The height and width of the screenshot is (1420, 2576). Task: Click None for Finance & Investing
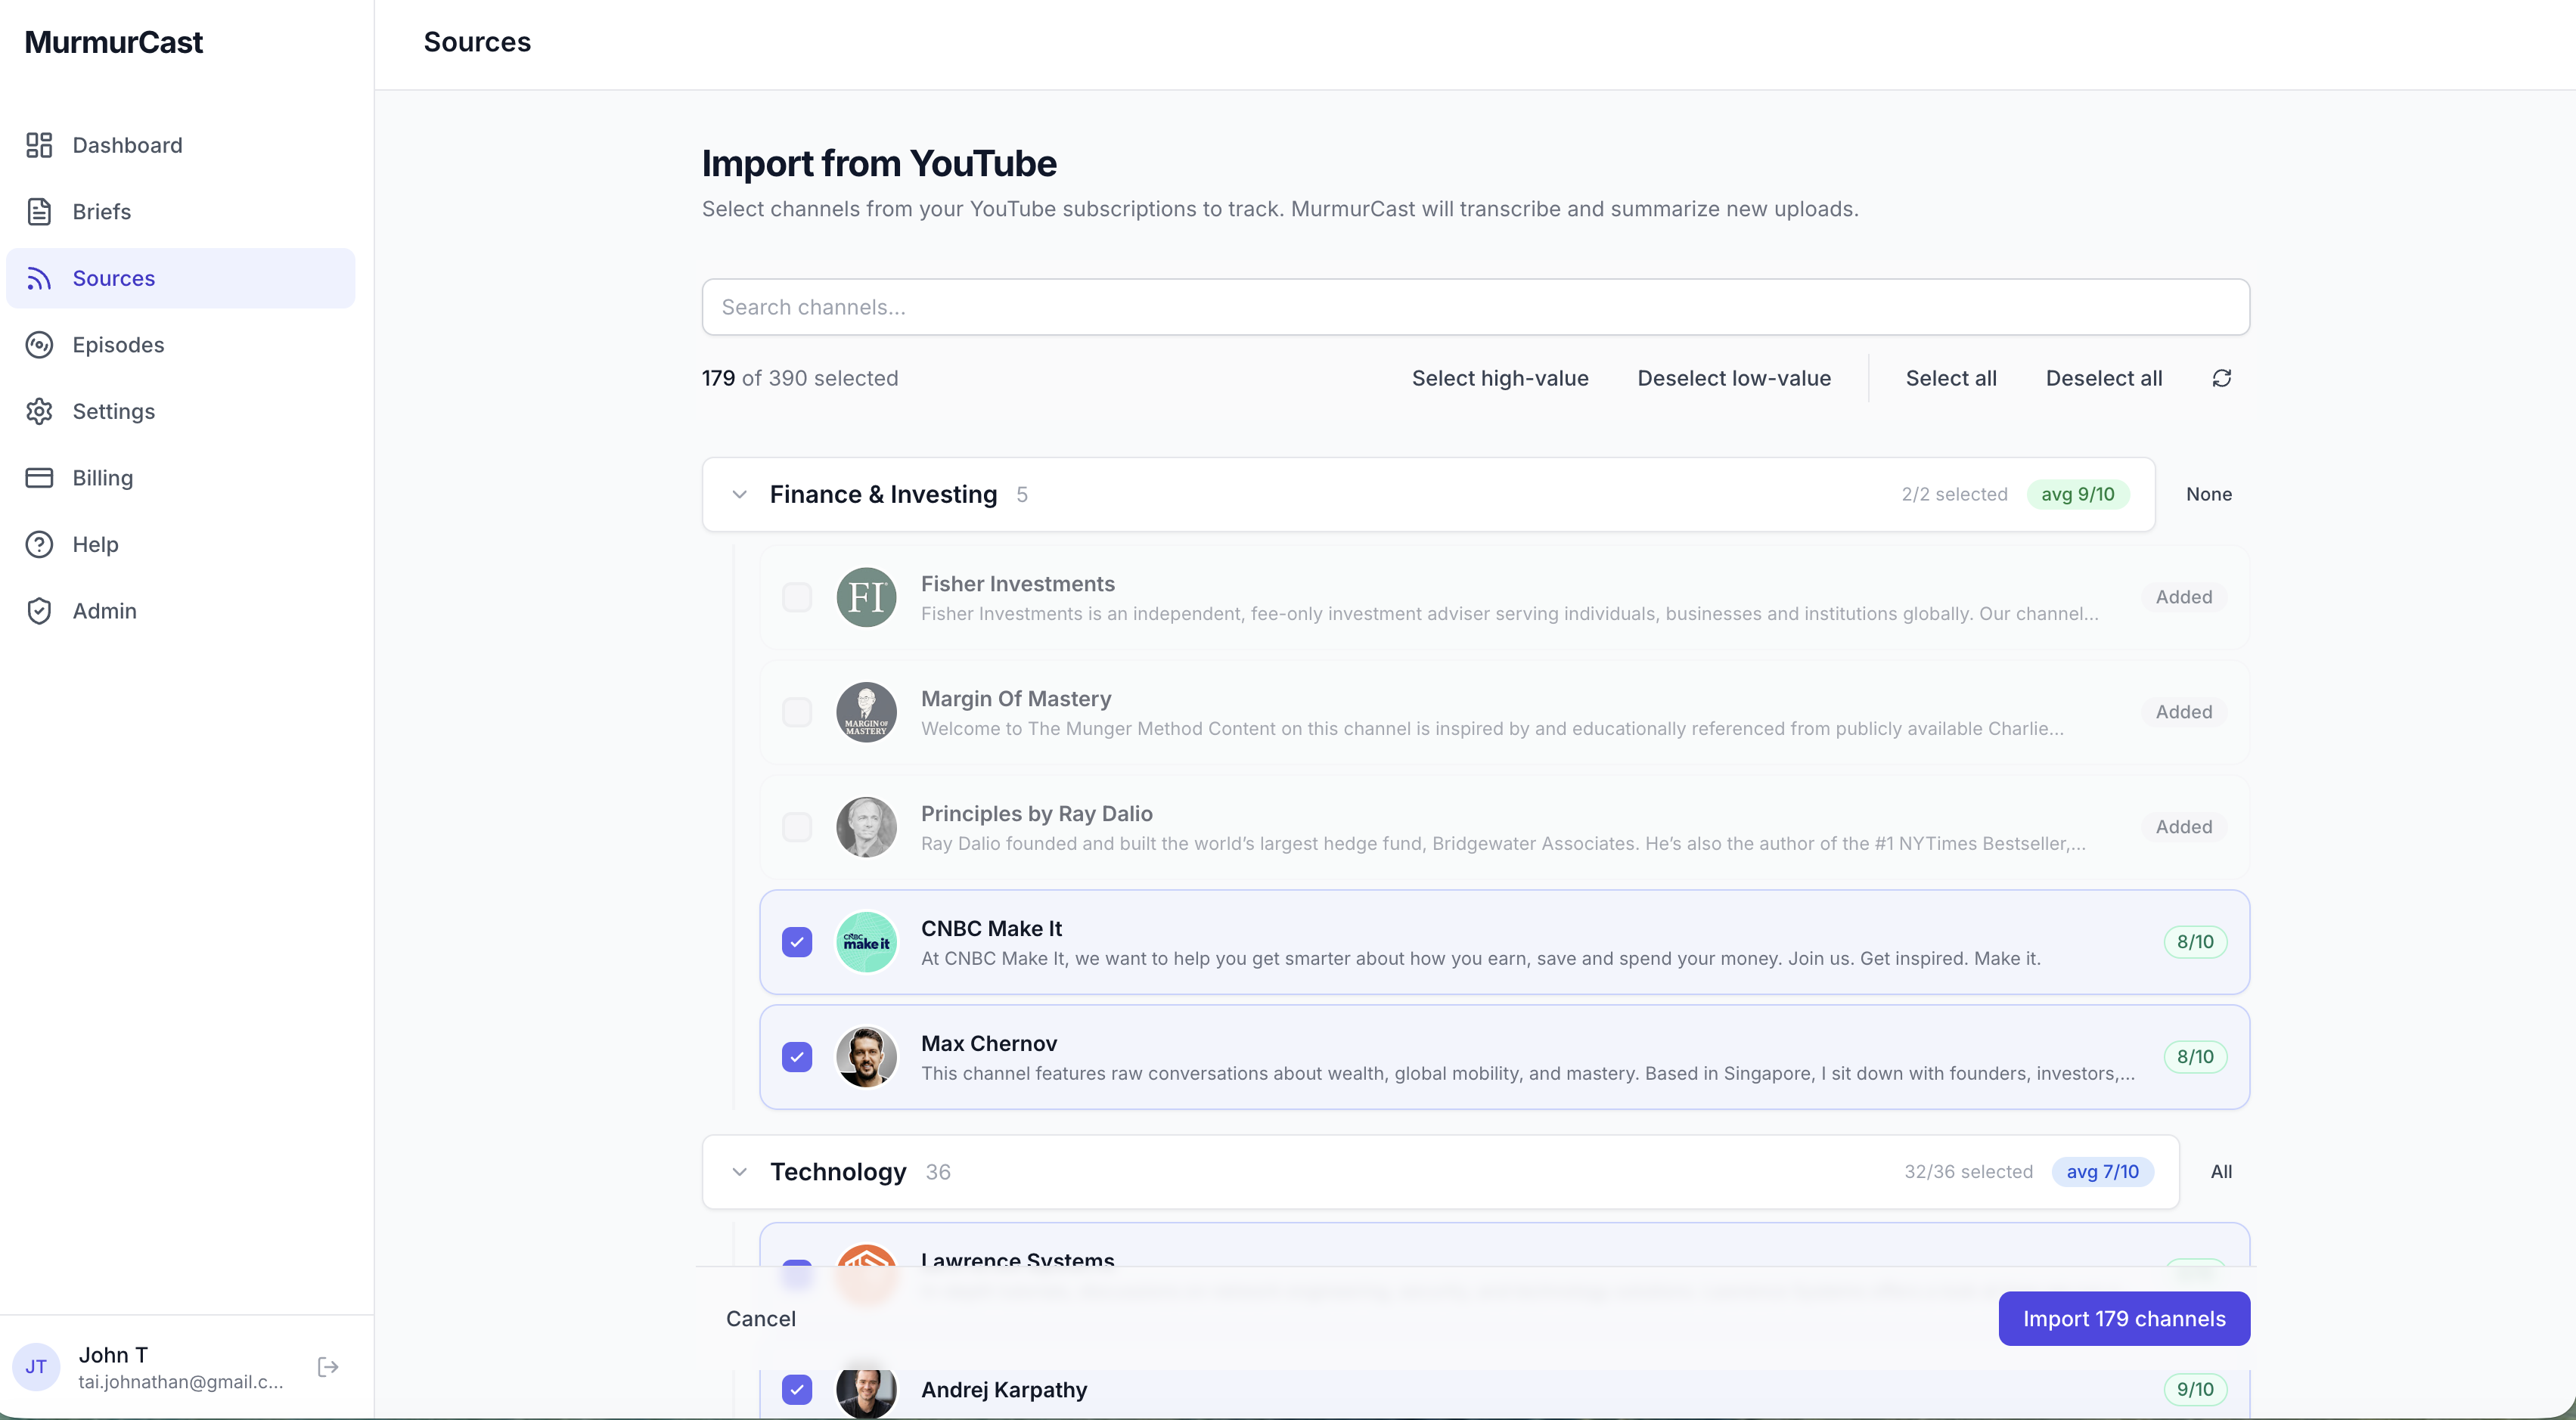pos(2208,494)
